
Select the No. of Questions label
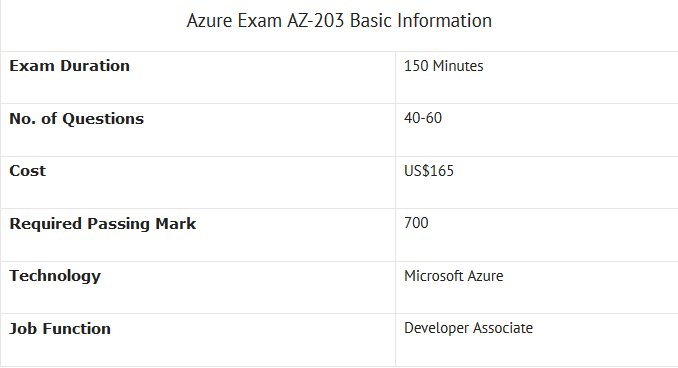tap(77, 118)
